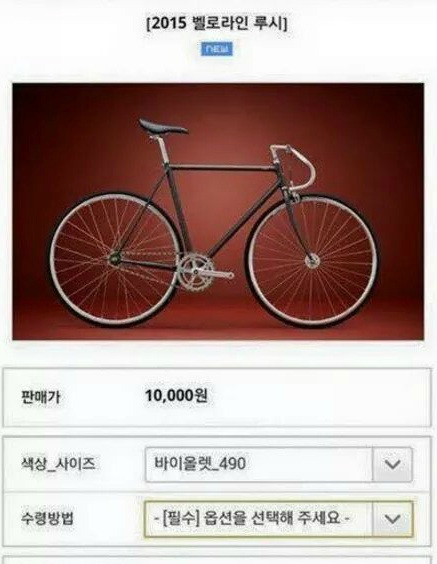Click the seat post below the saddle
The width and height of the screenshot is (437, 564).
(162, 149)
